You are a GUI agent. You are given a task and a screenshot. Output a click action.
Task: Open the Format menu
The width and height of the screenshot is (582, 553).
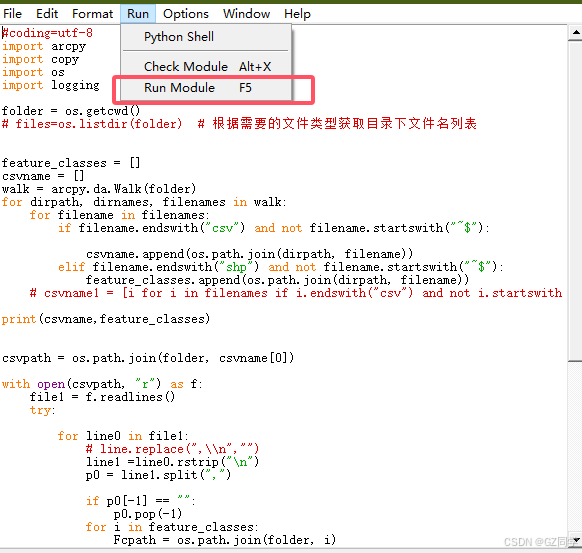click(x=92, y=14)
